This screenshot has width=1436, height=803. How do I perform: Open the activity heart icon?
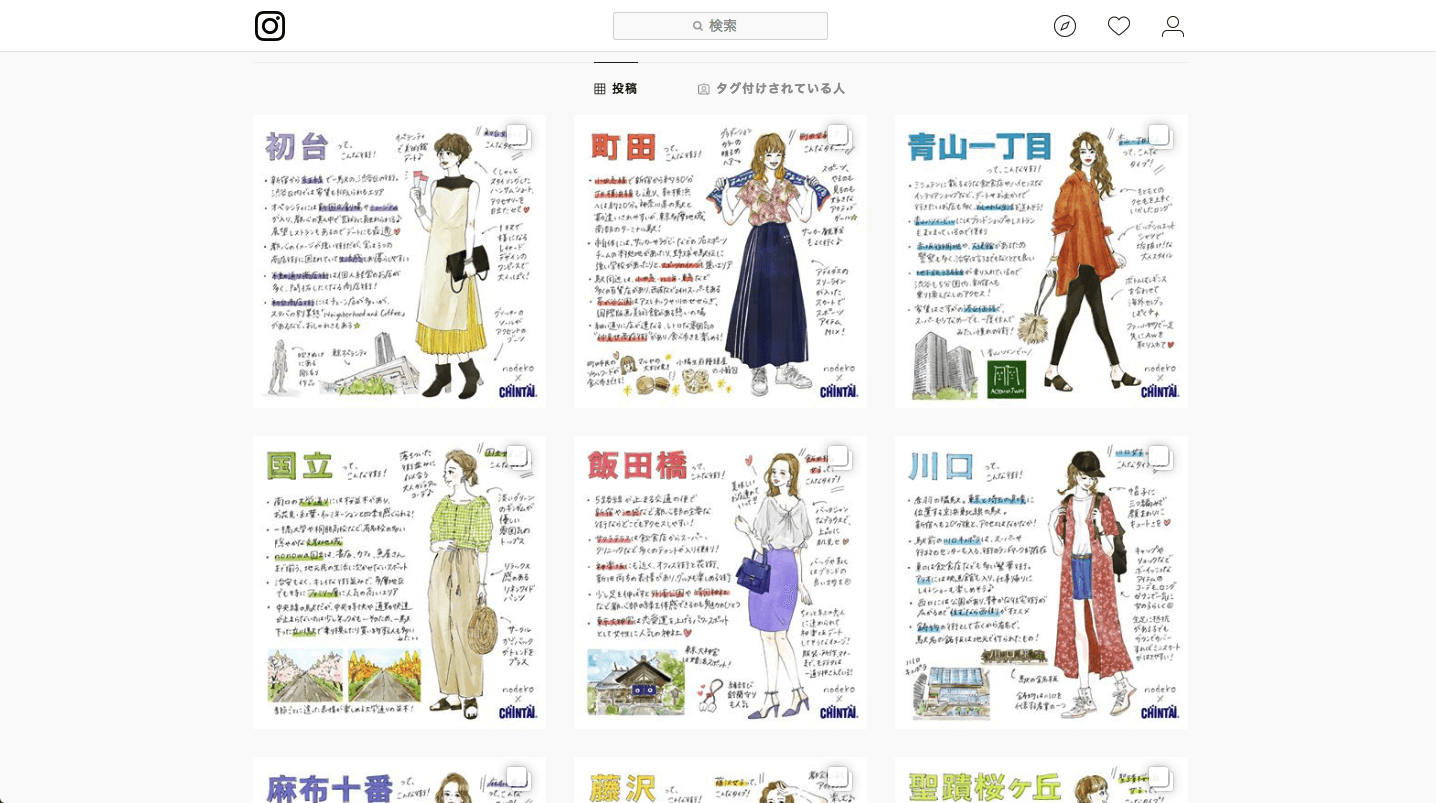pos(1119,26)
